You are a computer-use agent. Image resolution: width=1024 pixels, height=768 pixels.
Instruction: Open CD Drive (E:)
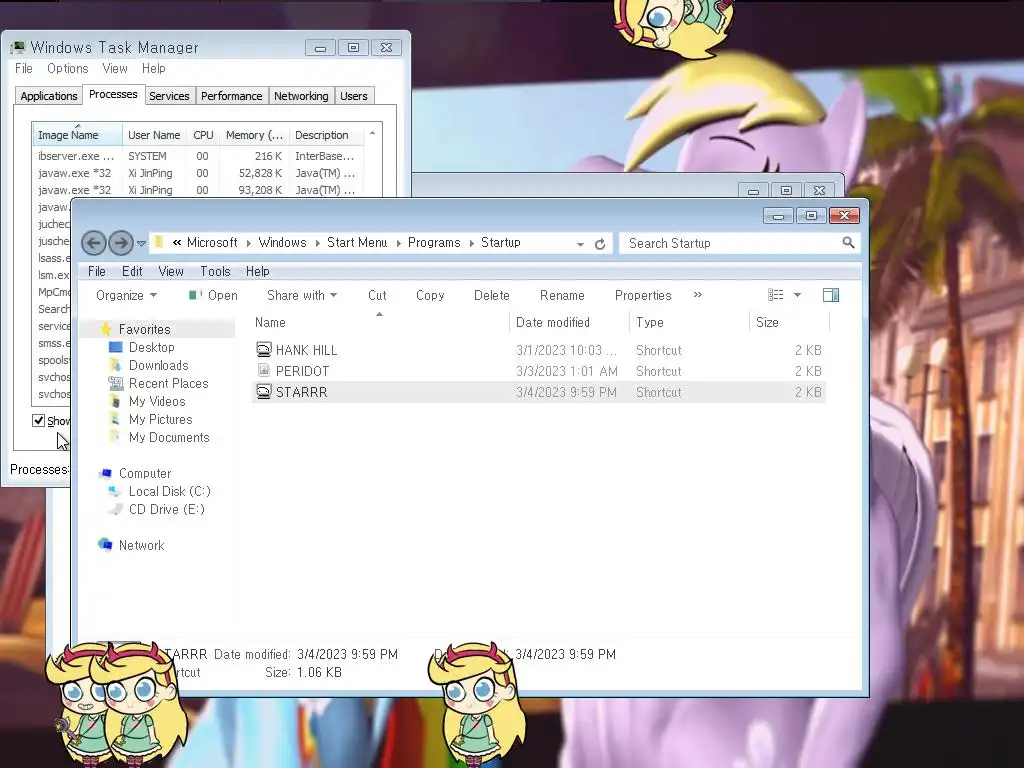167,509
